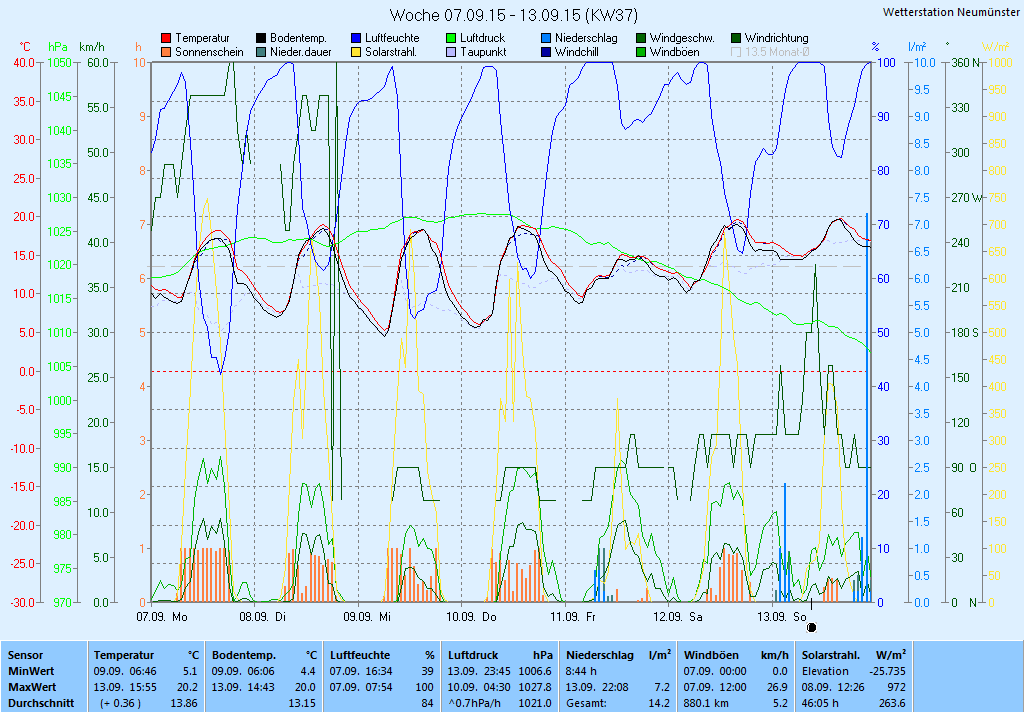Select the 10.09. Do day label
The width and height of the screenshot is (1024, 712).
pos(472,617)
